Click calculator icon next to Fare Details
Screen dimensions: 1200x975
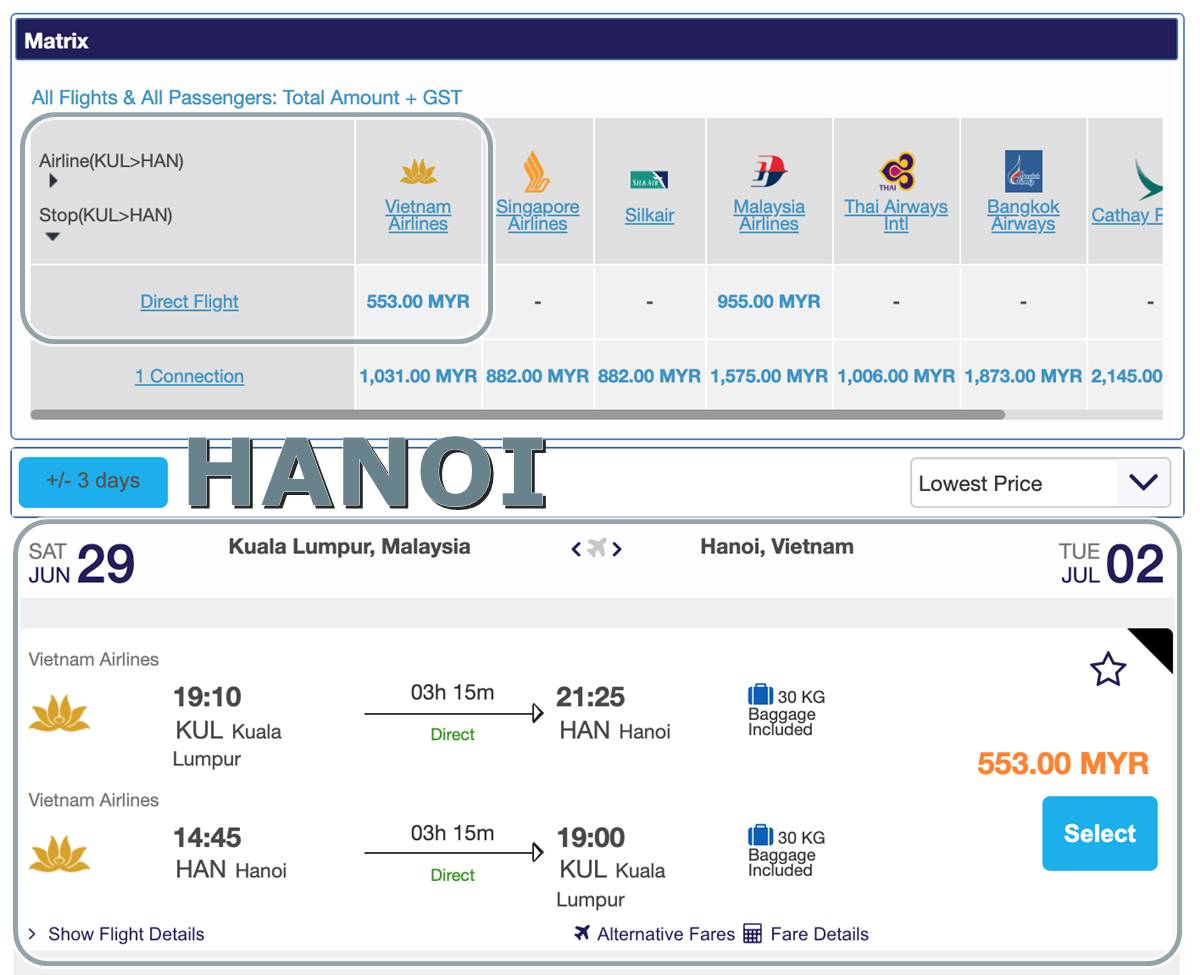tap(753, 934)
